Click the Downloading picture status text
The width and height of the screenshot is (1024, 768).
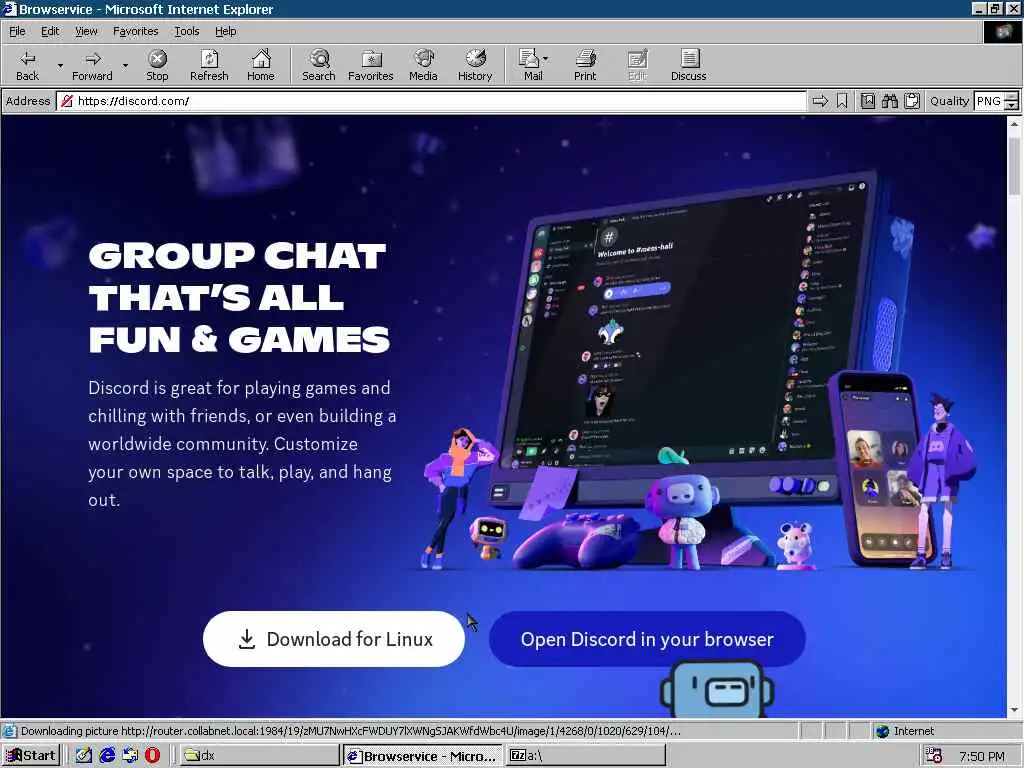pos(351,731)
